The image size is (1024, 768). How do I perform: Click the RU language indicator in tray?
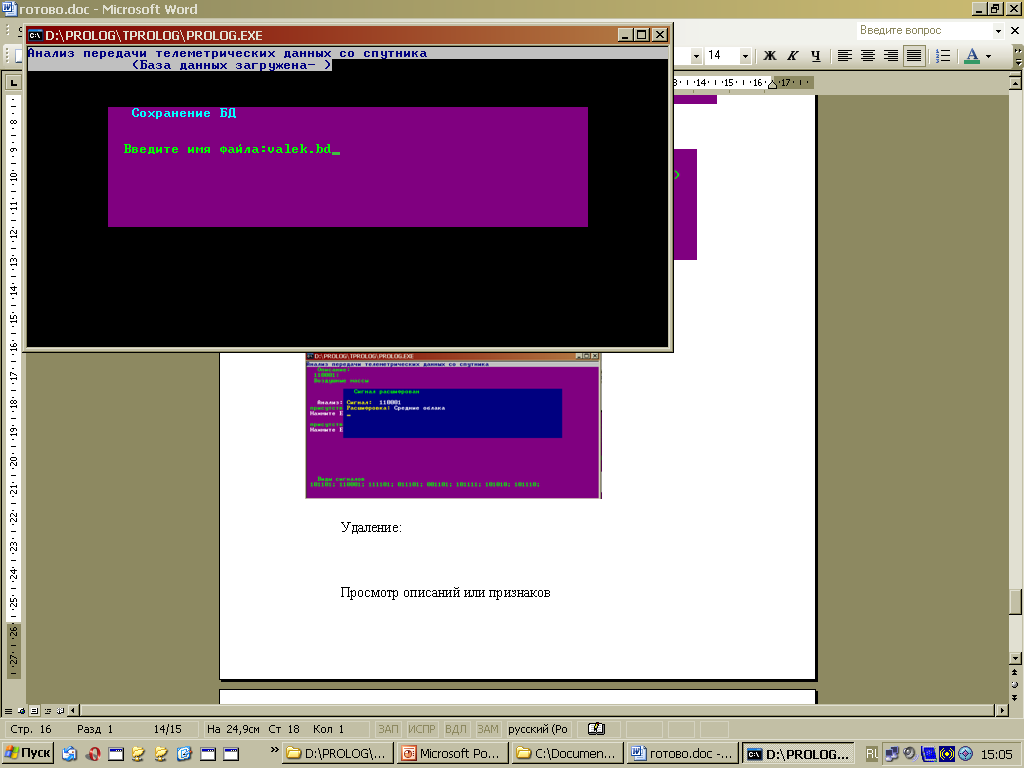(x=872, y=754)
